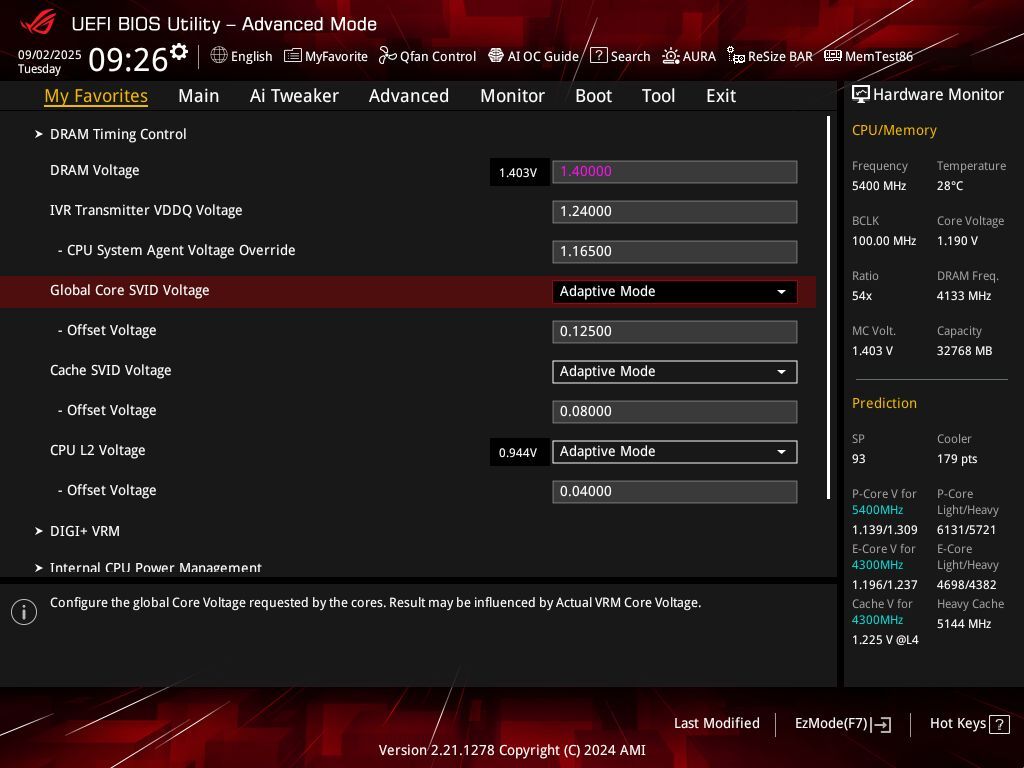The image size is (1024, 768).
Task: Select DRAM Voltage label
Action: click(95, 170)
